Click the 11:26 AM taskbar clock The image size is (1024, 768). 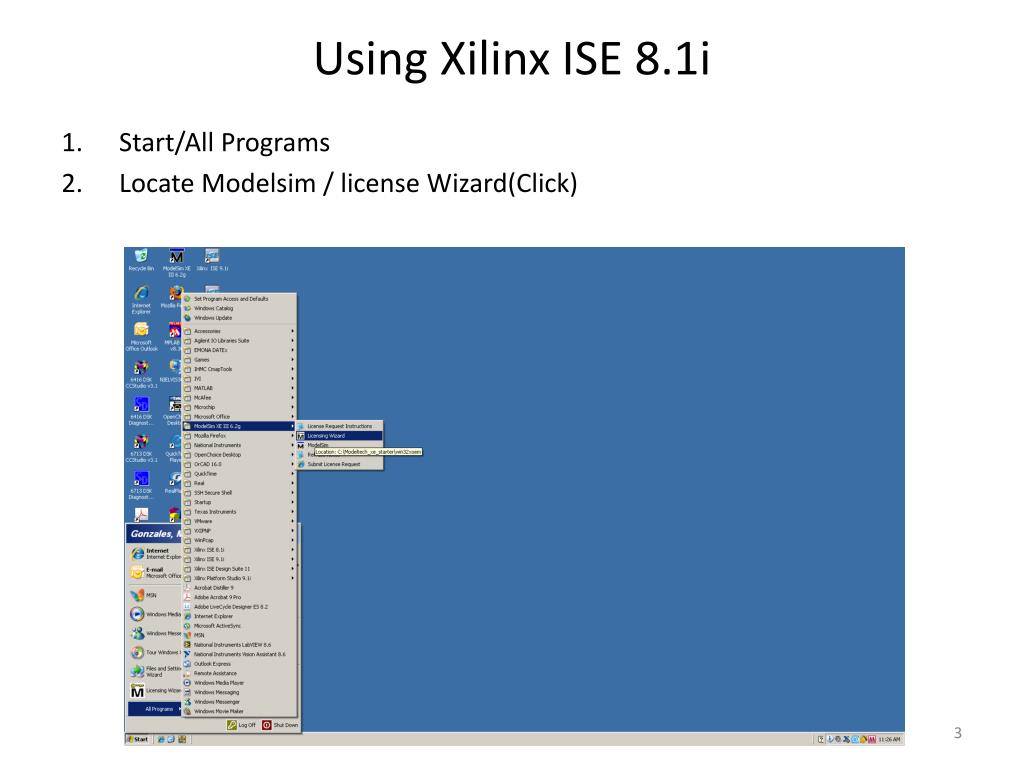889,739
